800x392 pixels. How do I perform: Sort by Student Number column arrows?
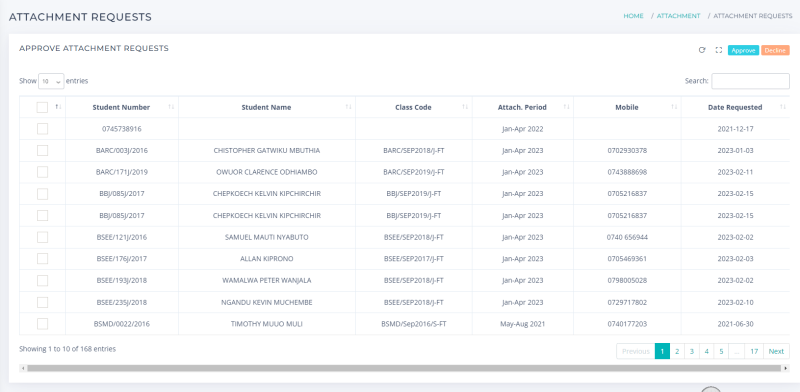pyautogui.click(x=171, y=107)
